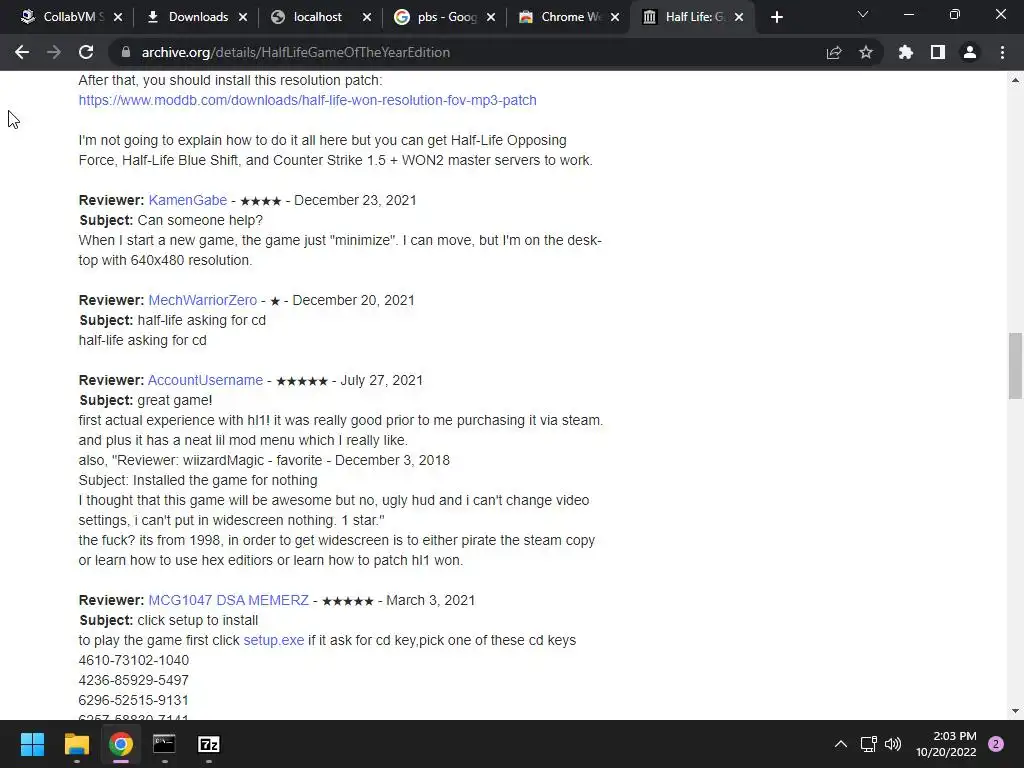
Task: Open reviewer MechWarriorZero profile
Action: [x=202, y=300]
